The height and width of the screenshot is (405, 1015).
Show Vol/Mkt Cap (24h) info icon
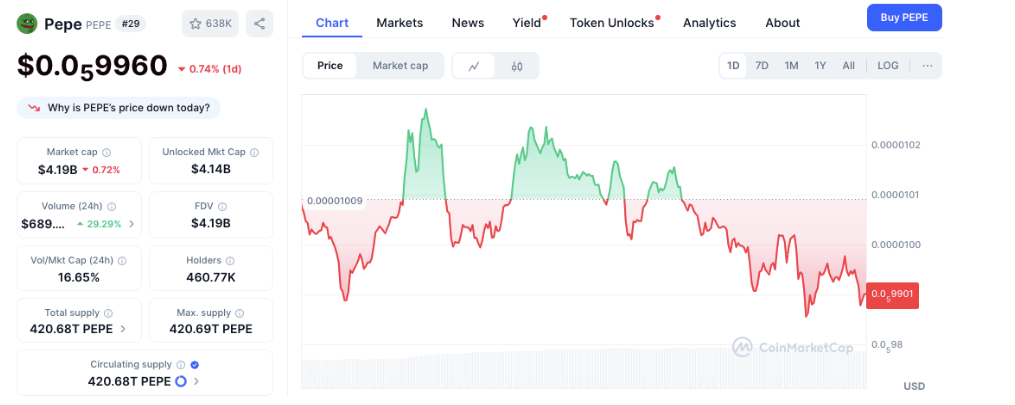[x=122, y=261]
